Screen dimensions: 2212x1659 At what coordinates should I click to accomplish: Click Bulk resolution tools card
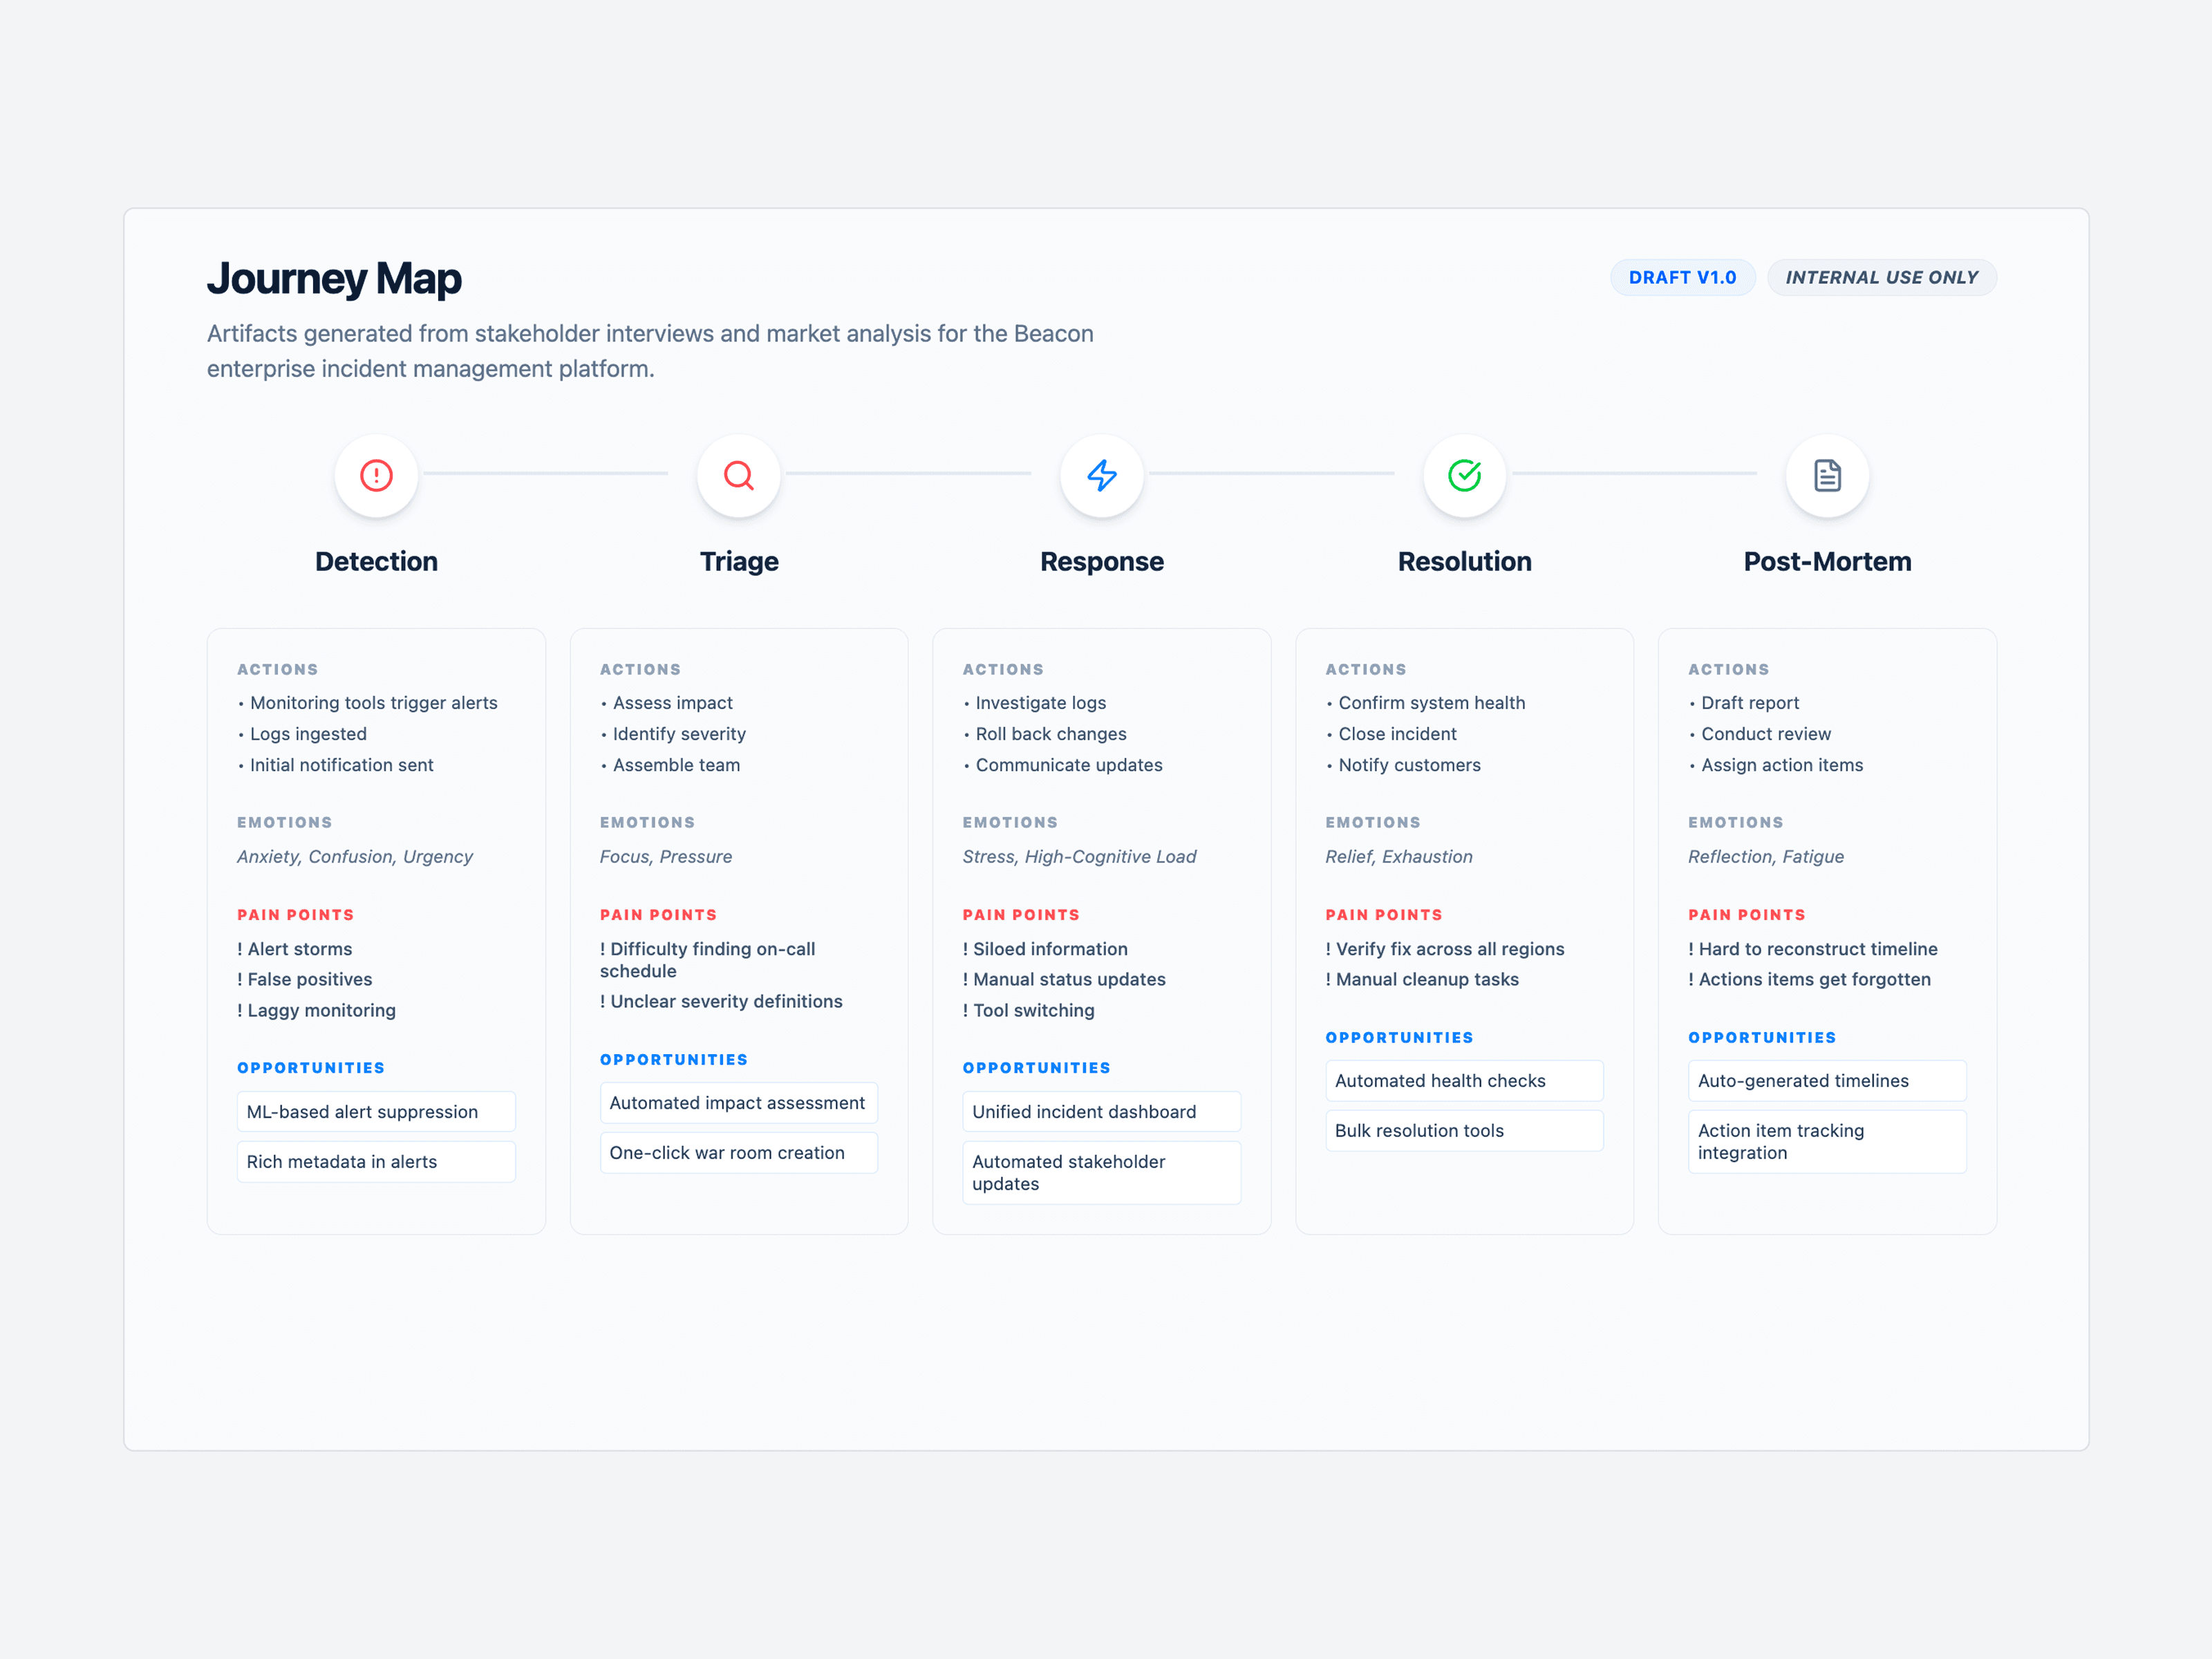1464,1130
